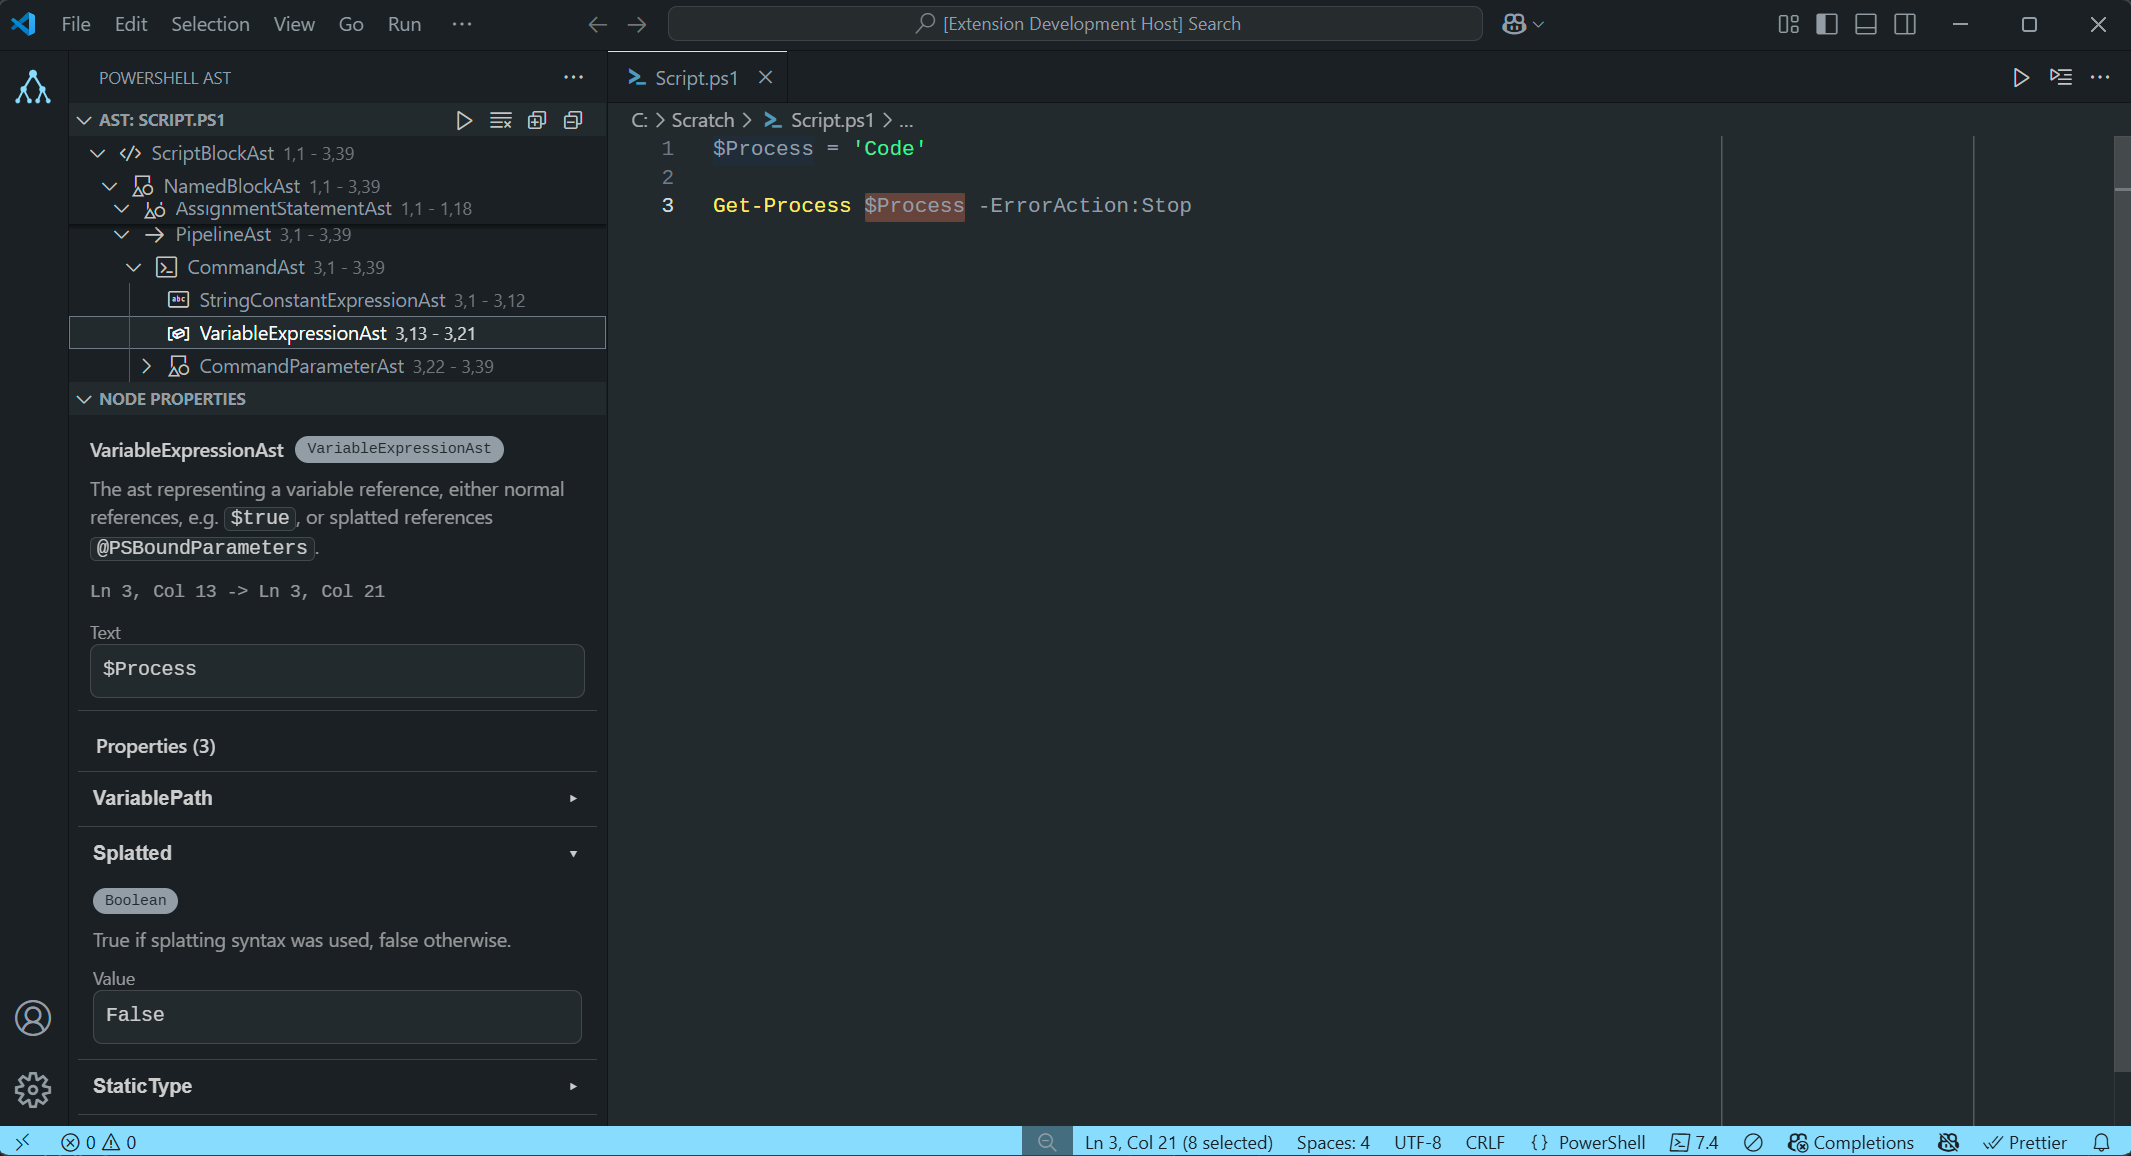The image size is (2131, 1156).
Task: Collapse the ScriptBlockAst node
Action: click(98, 153)
